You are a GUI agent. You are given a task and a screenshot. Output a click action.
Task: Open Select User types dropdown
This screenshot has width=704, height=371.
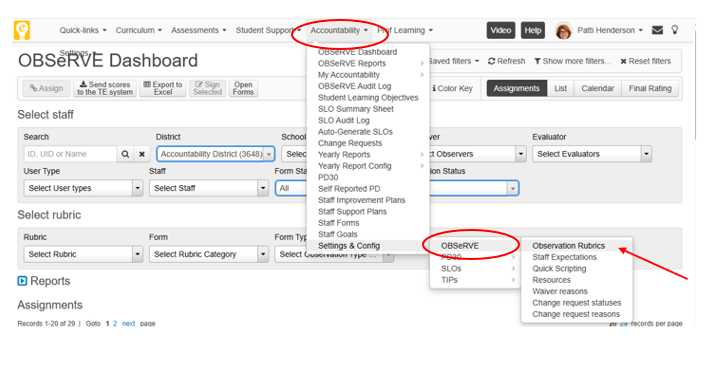(83, 188)
